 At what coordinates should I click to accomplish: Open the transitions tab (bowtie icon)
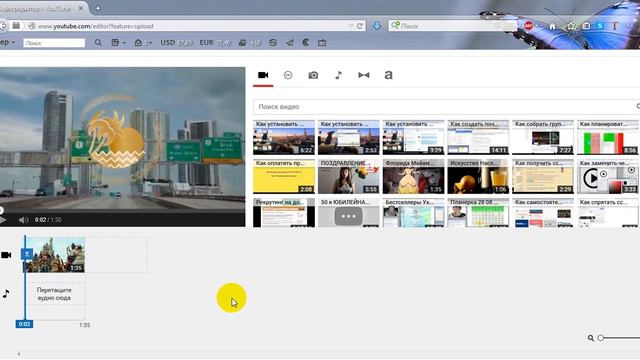pos(364,75)
